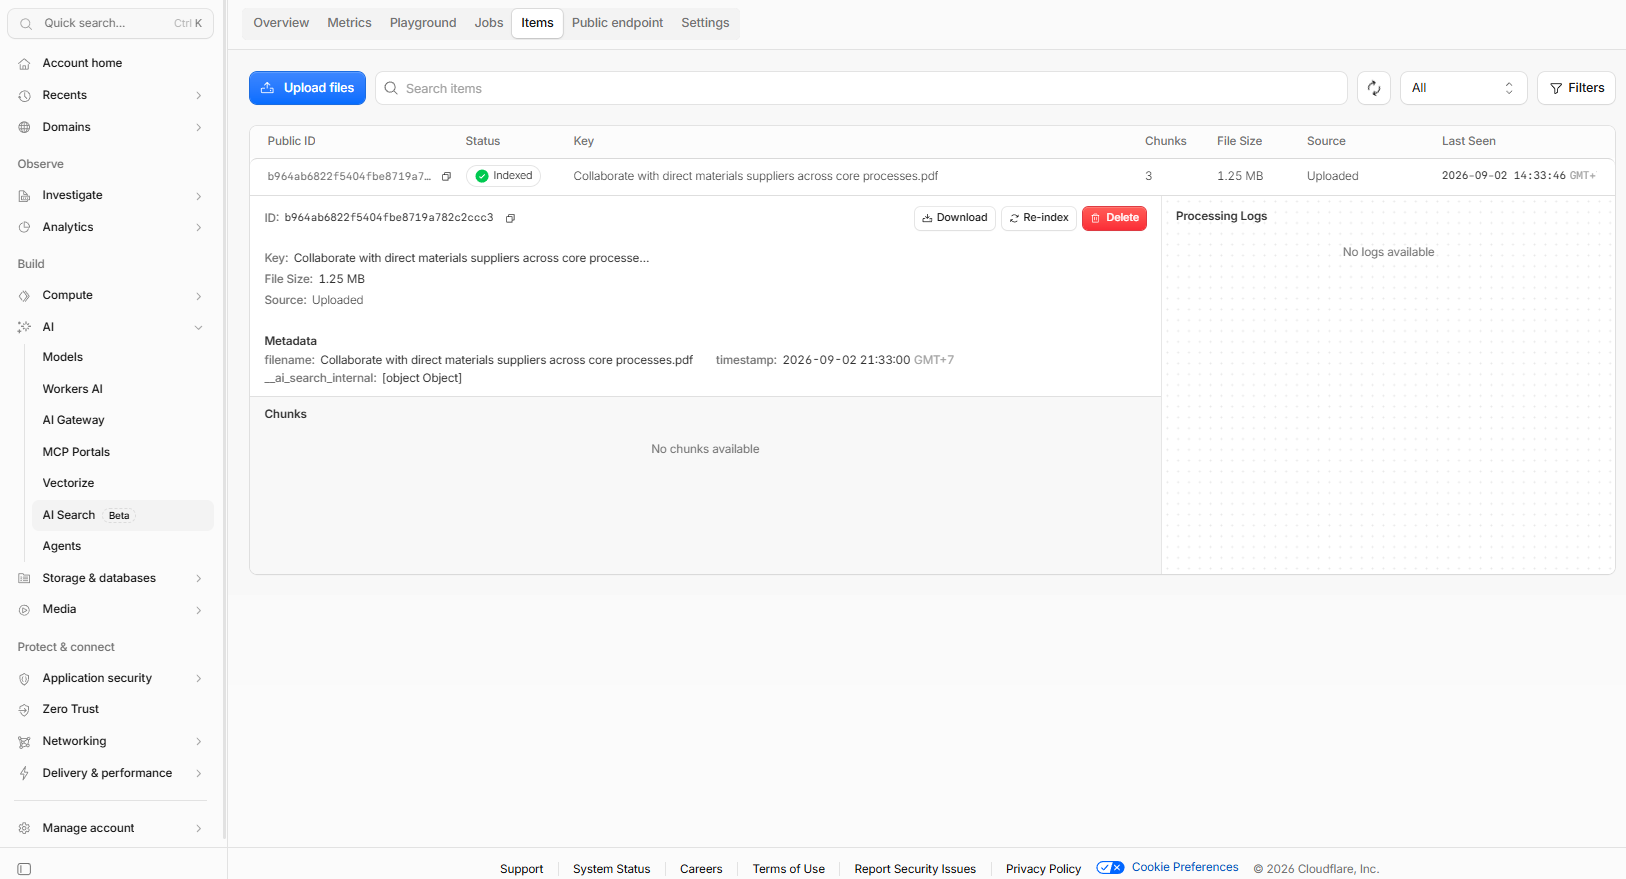Open the Settings tab

tap(705, 23)
